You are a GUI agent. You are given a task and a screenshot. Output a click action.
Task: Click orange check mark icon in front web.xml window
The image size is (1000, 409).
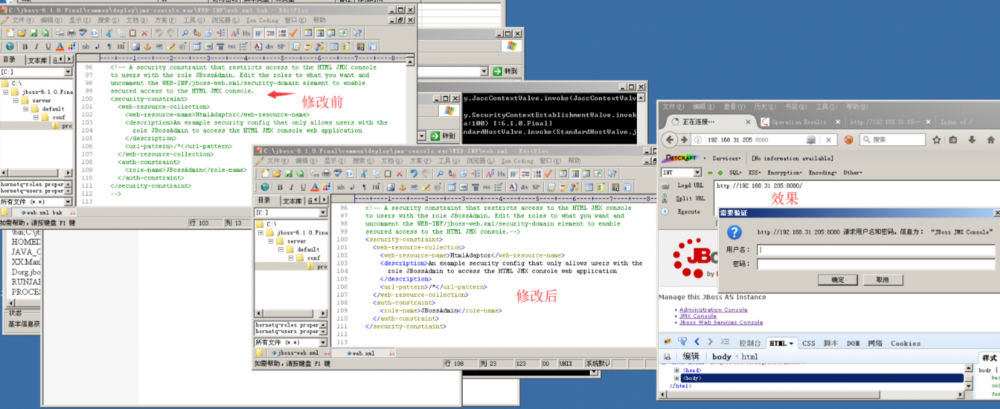tap(548, 174)
